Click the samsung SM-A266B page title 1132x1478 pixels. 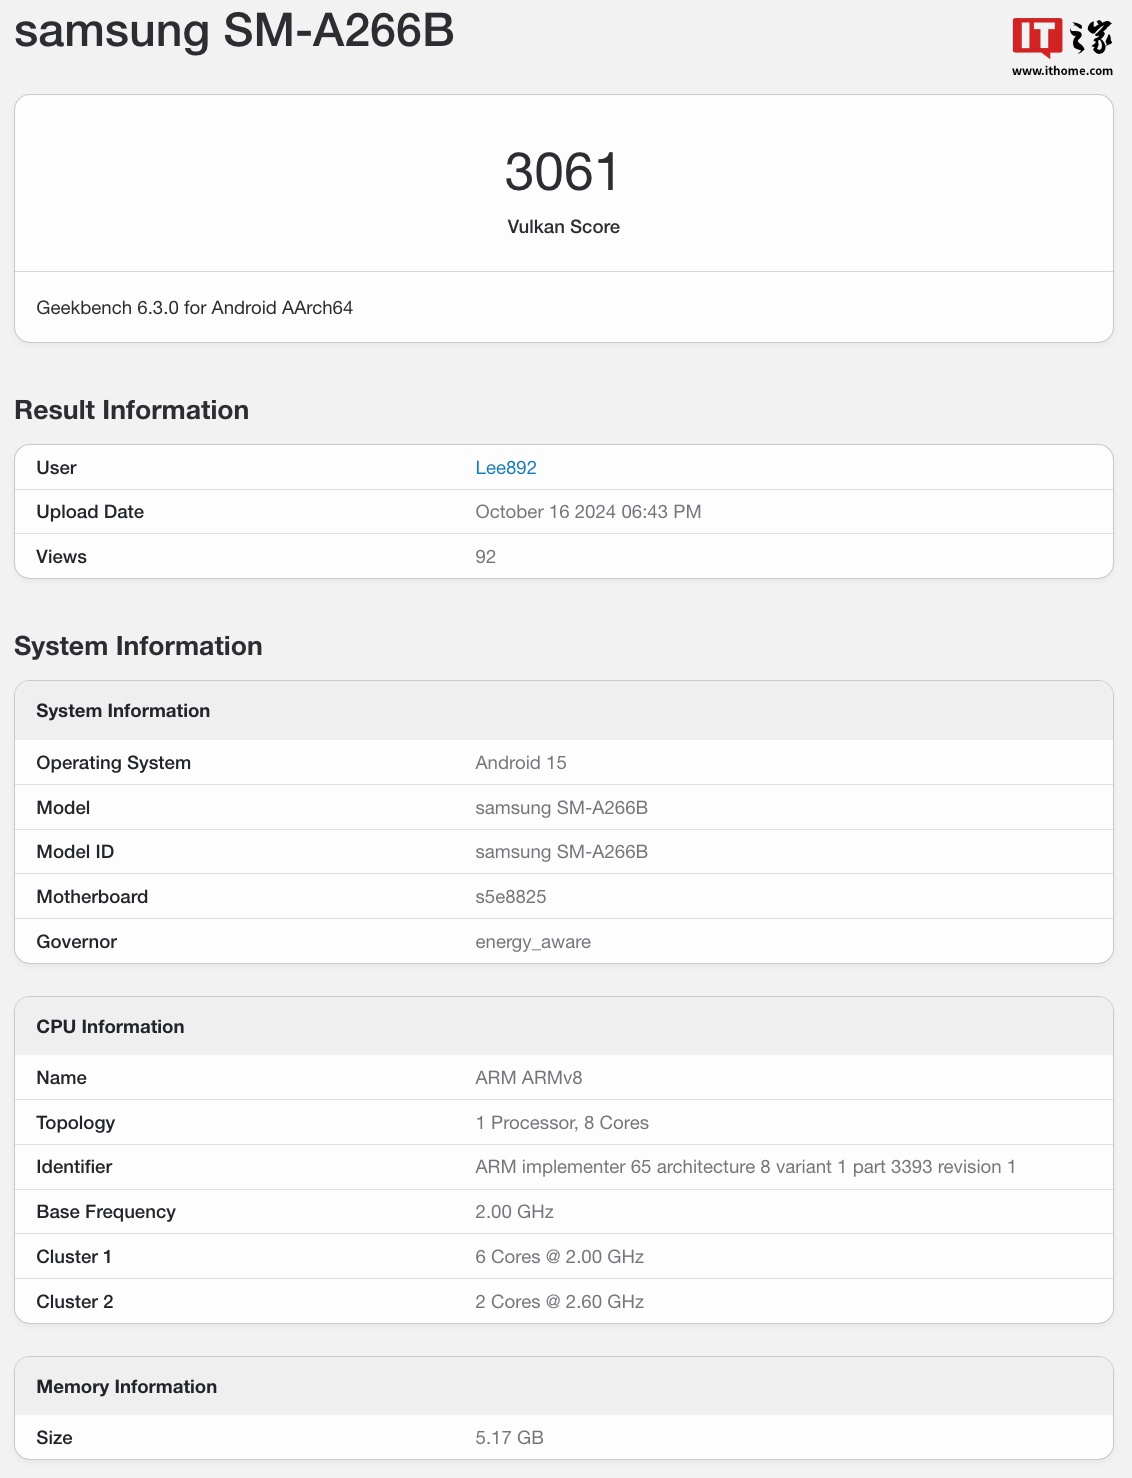[234, 30]
